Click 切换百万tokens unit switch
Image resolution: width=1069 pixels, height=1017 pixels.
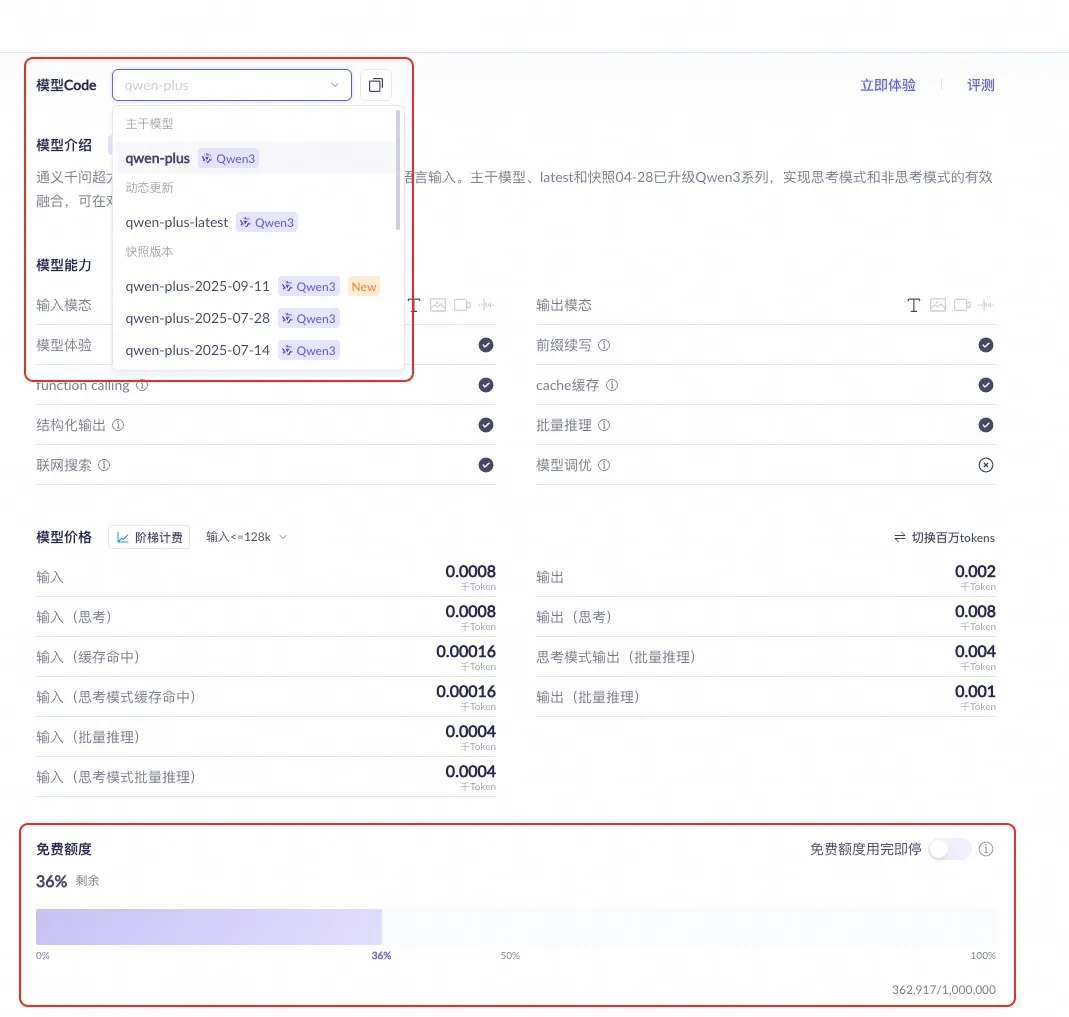pos(944,538)
